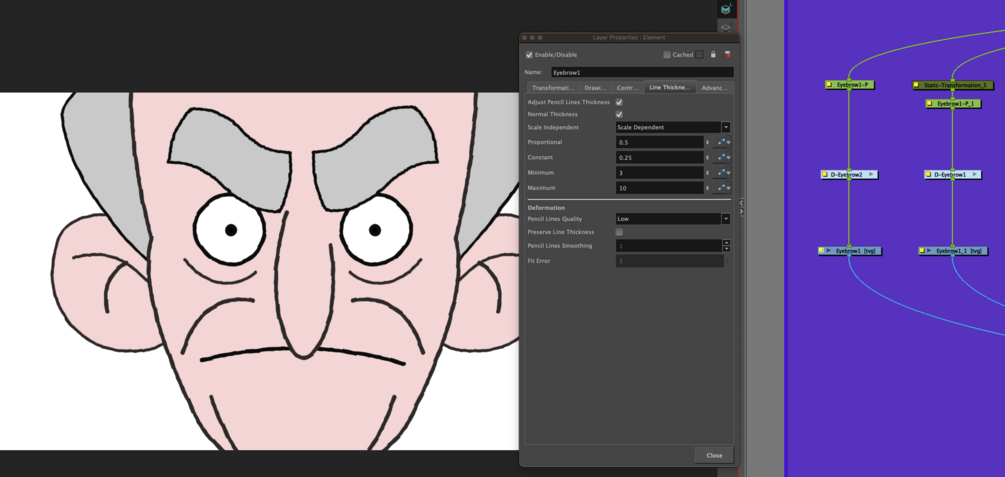
Task: Select the Eyebrow1-P_1 peg node
Action: pos(953,103)
